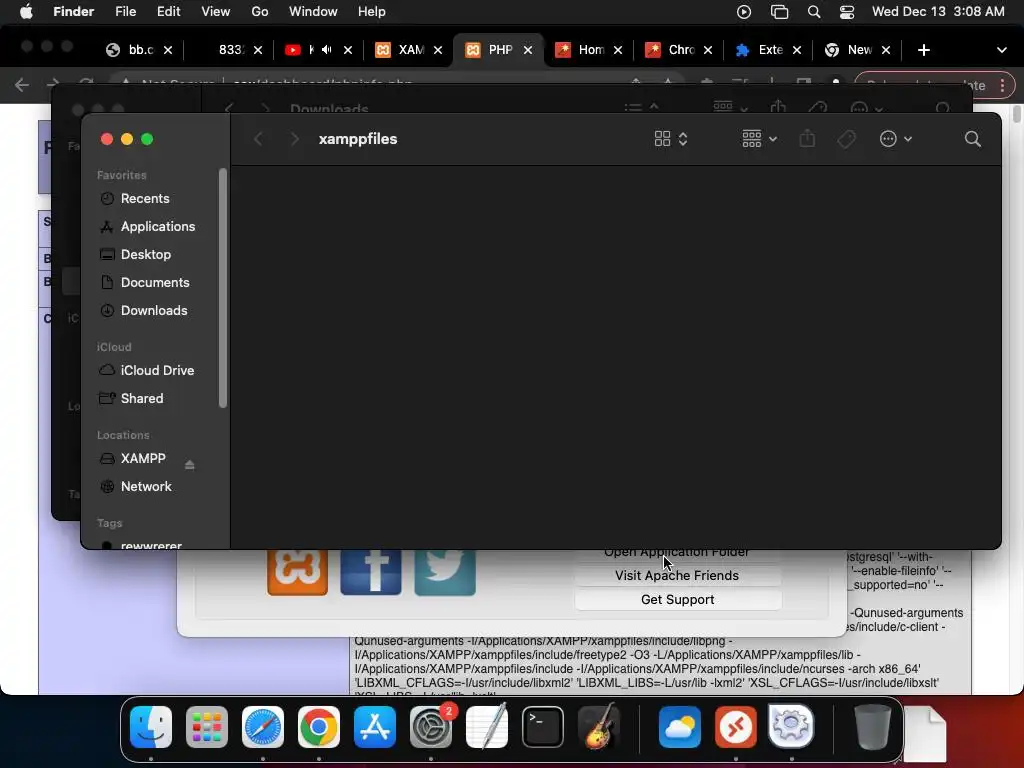
Task: Click the Get Support button
Action: coord(677,600)
